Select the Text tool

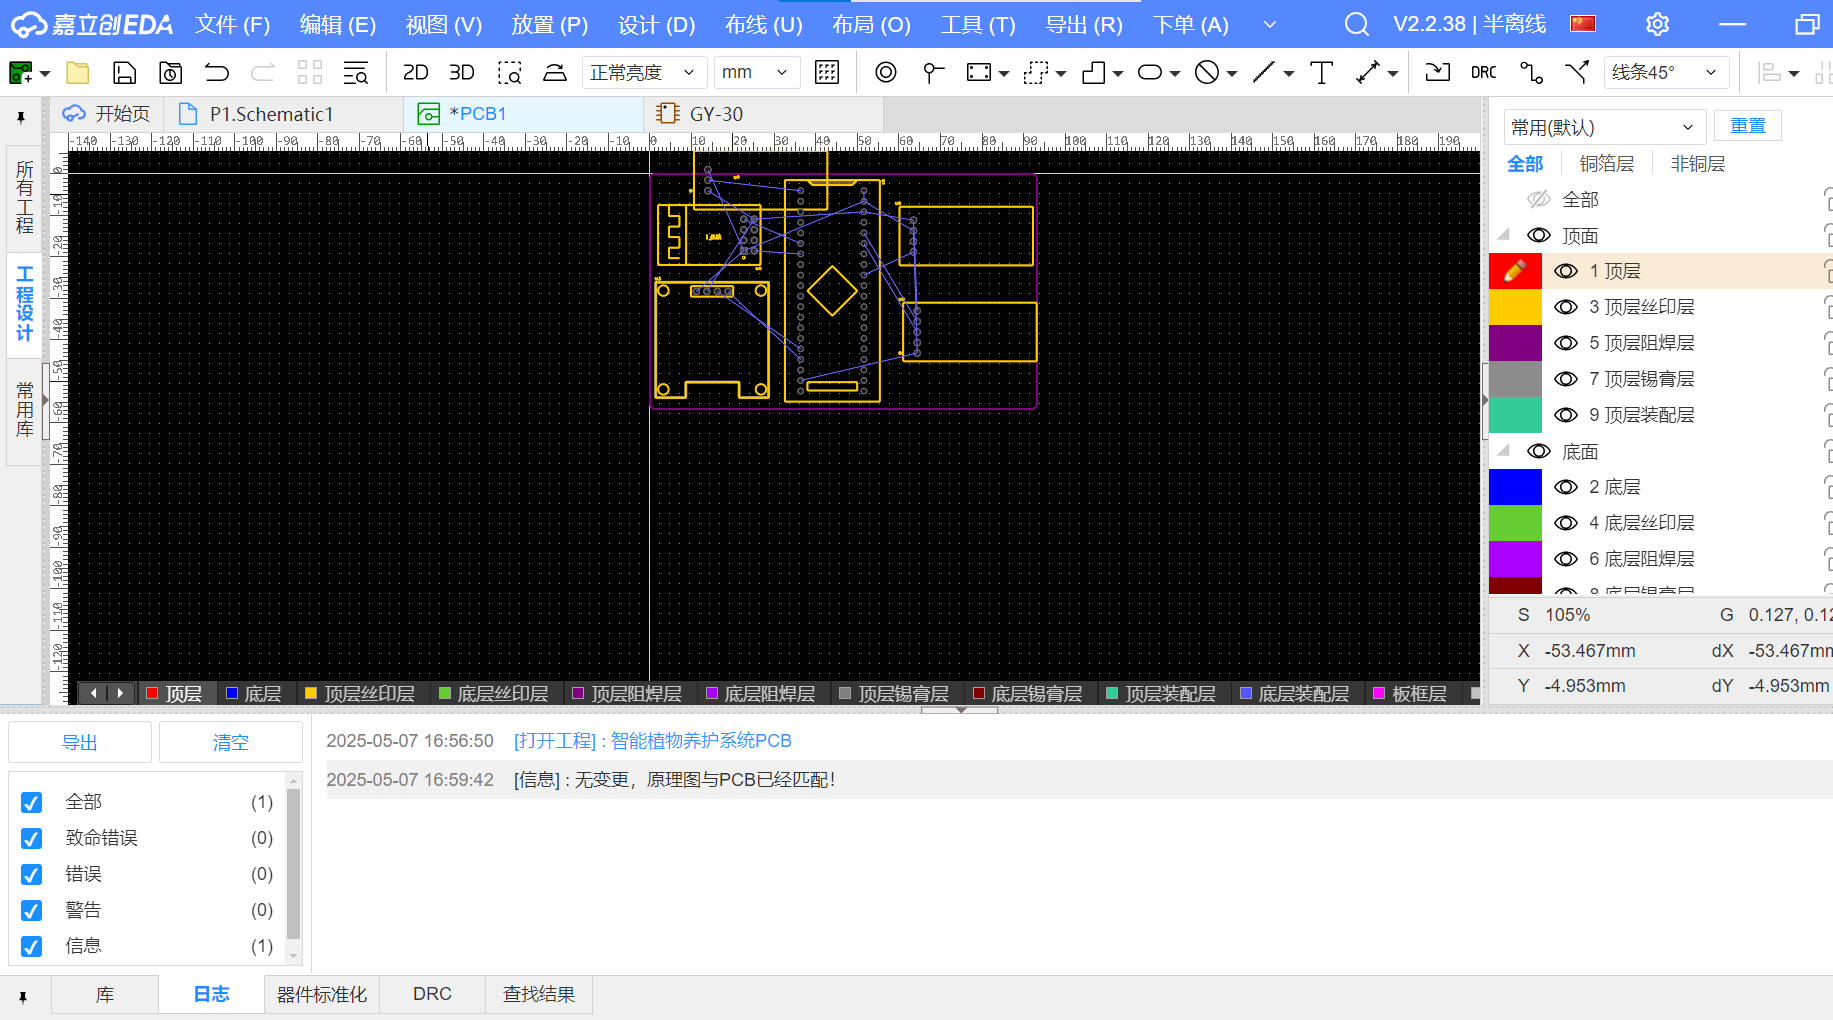1321,72
